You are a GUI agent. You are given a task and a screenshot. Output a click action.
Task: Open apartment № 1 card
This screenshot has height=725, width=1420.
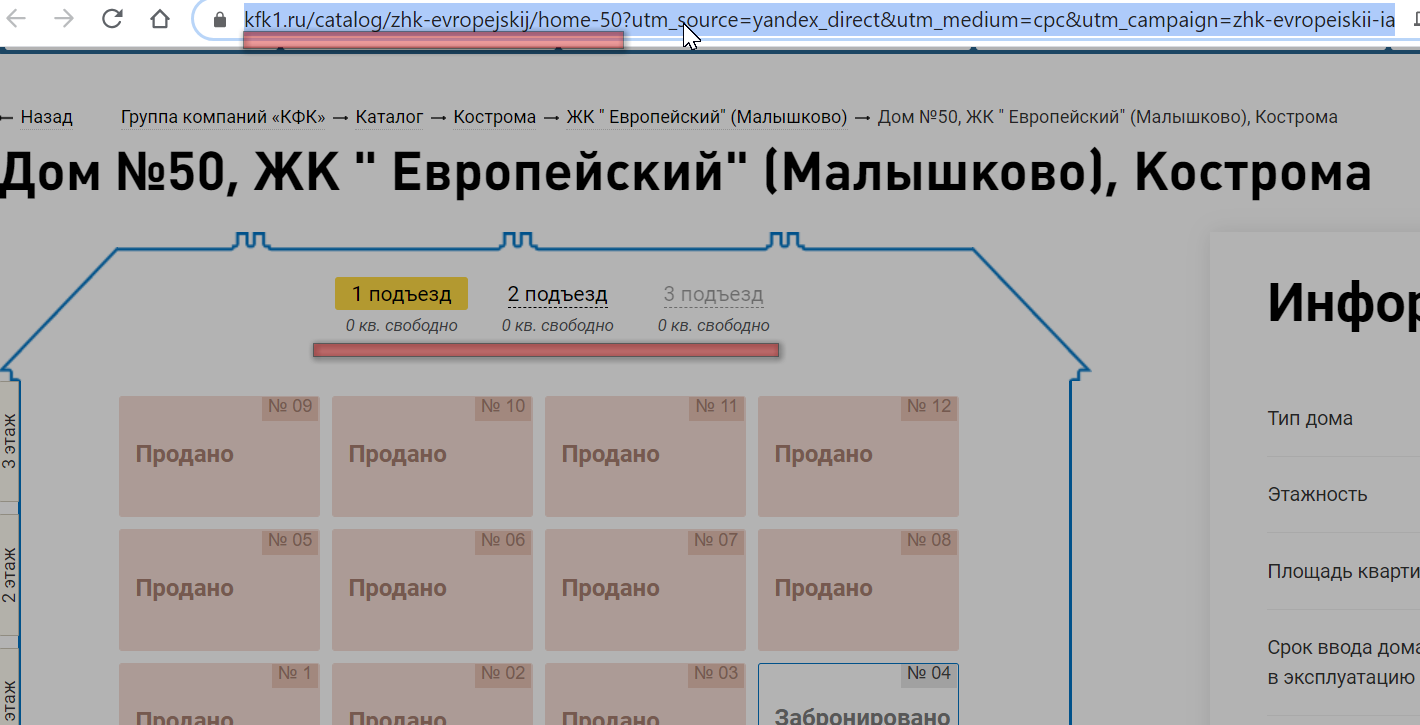(219, 694)
